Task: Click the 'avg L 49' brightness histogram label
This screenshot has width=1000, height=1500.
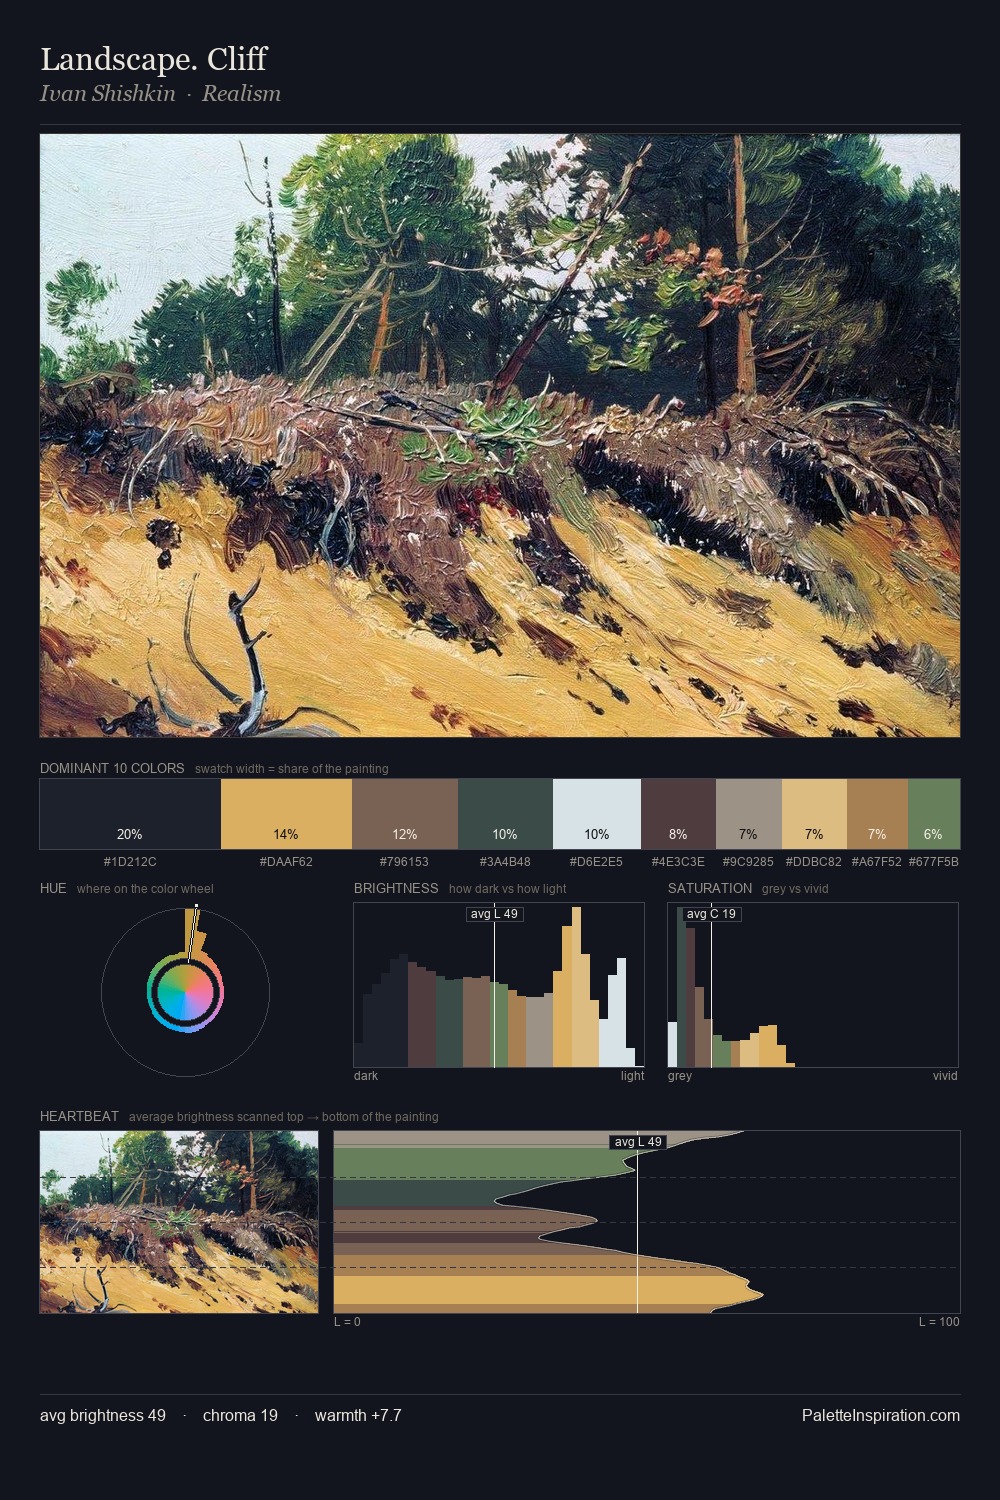Action: (x=494, y=914)
